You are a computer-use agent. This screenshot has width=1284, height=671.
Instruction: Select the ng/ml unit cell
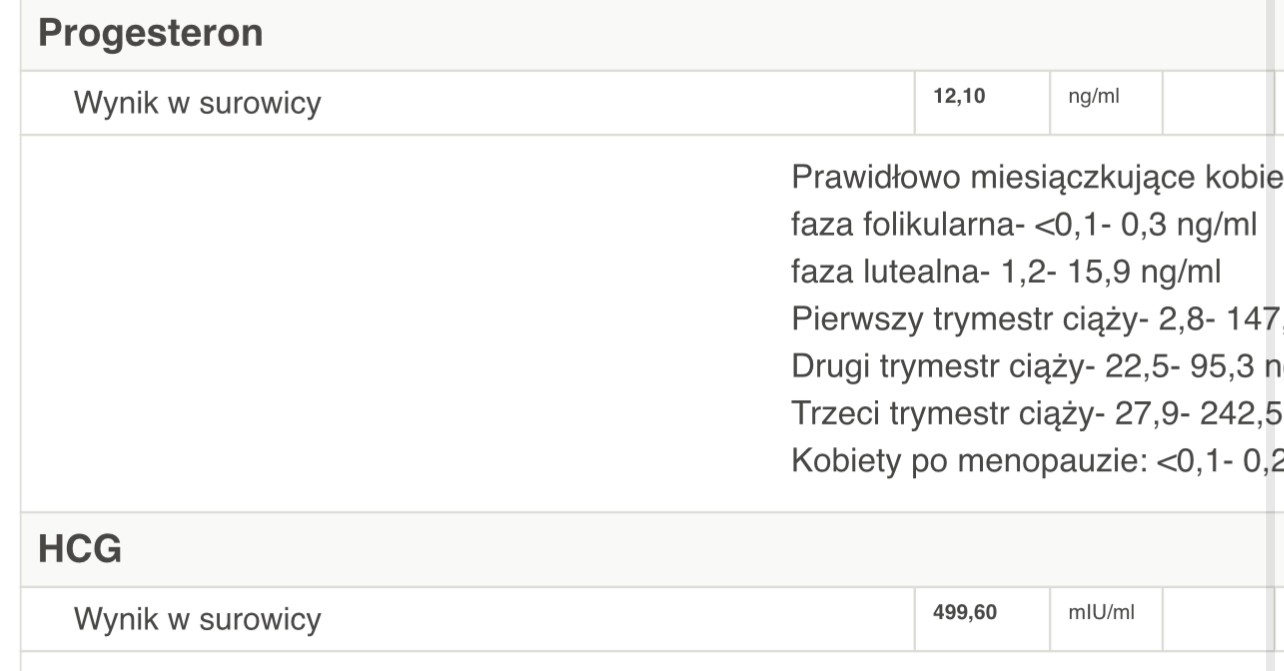[1092, 99]
